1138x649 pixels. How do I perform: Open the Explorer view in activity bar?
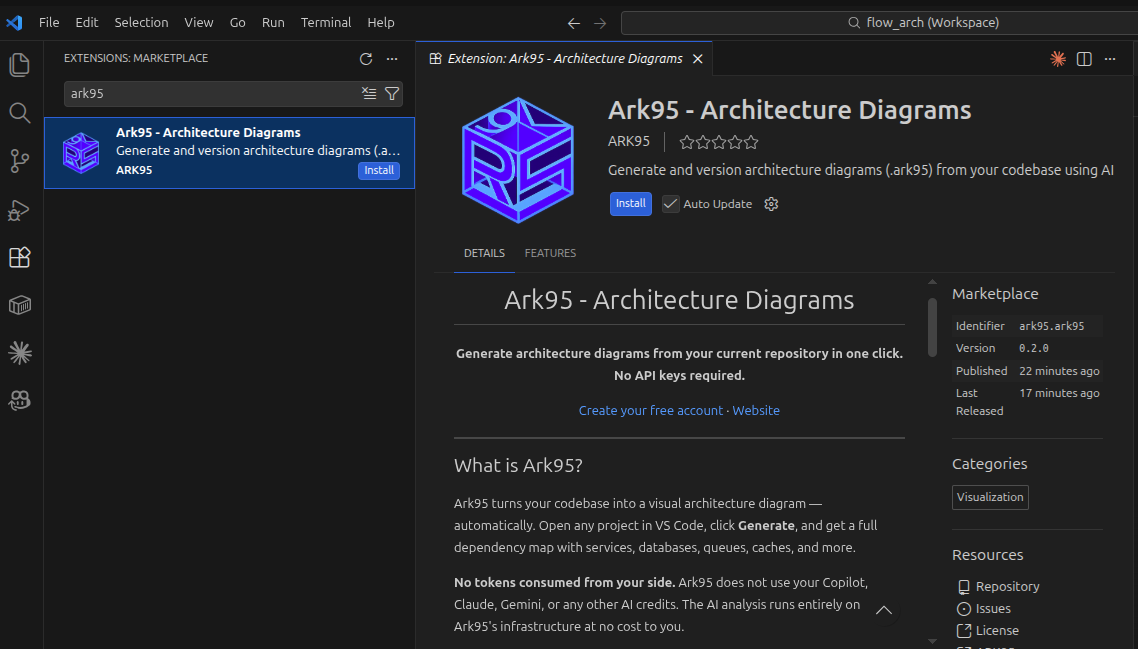pyautogui.click(x=20, y=66)
